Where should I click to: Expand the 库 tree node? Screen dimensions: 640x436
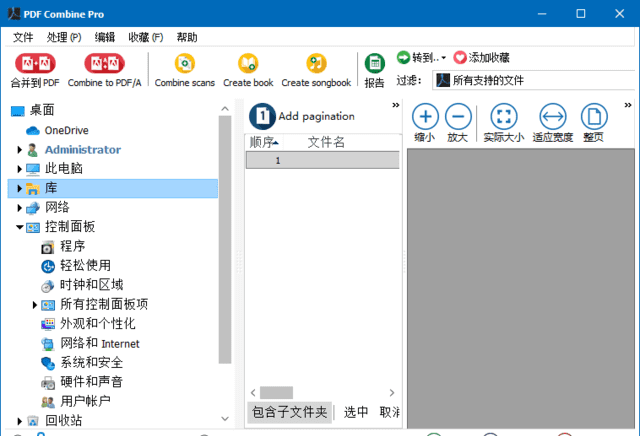[19, 188]
